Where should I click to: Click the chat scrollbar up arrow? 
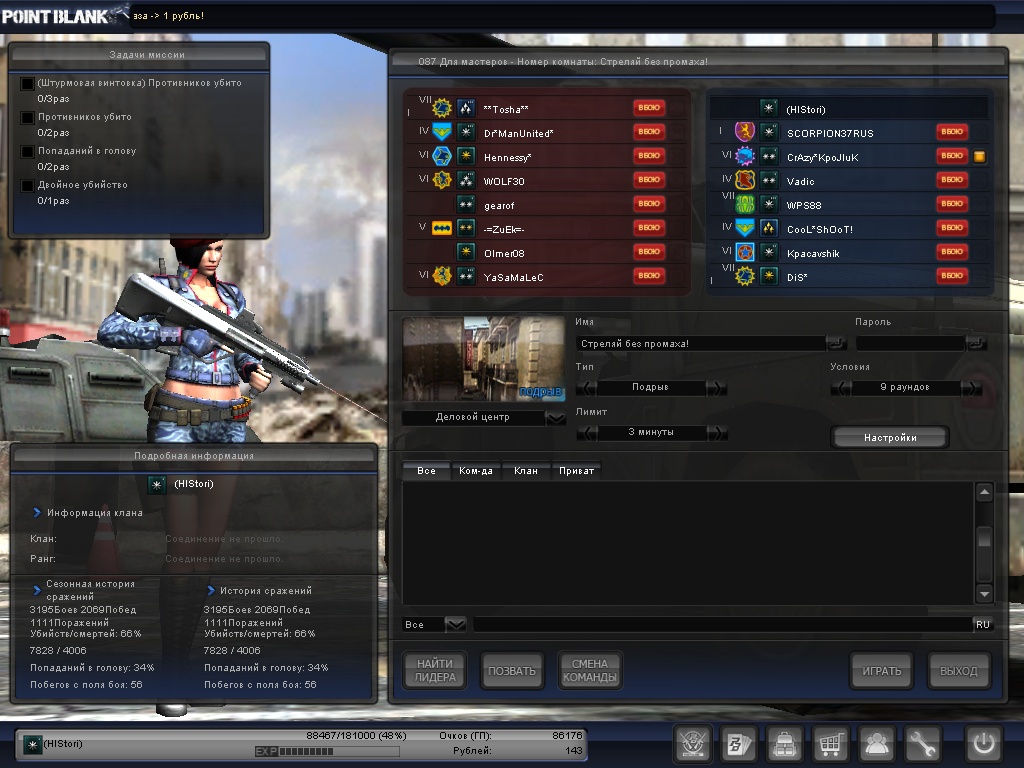pyautogui.click(x=984, y=492)
